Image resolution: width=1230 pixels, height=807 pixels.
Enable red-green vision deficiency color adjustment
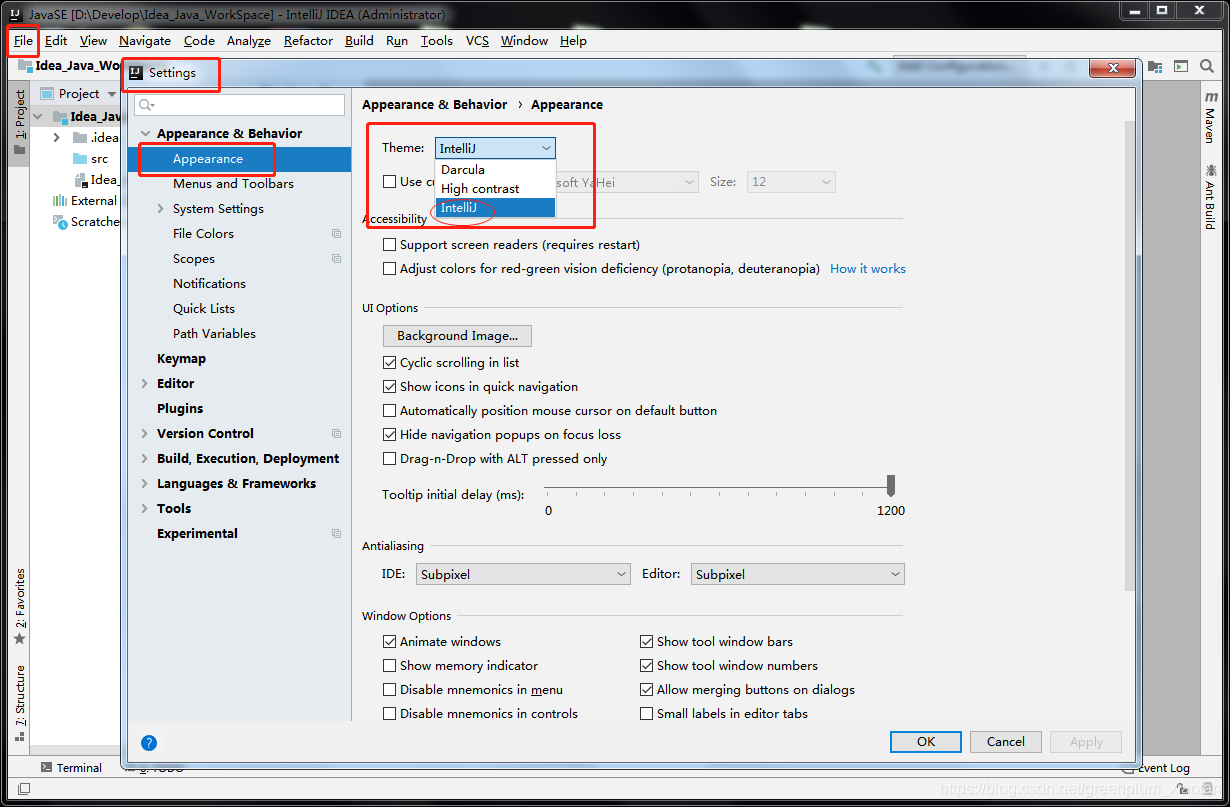click(390, 269)
